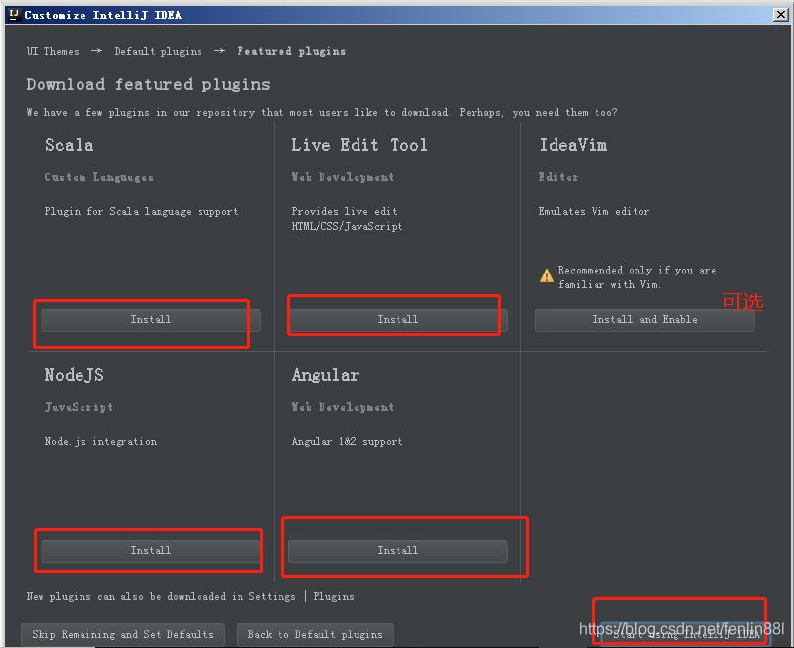Select the Featured plugins step breadcrumb
This screenshot has width=794, height=648.
point(292,51)
